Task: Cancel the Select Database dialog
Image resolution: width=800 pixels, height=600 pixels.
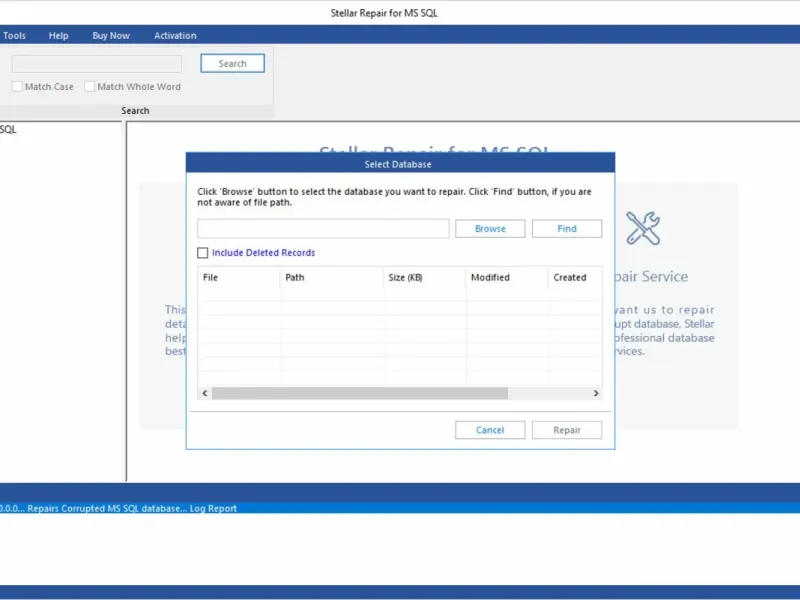Action: tap(490, 430)
